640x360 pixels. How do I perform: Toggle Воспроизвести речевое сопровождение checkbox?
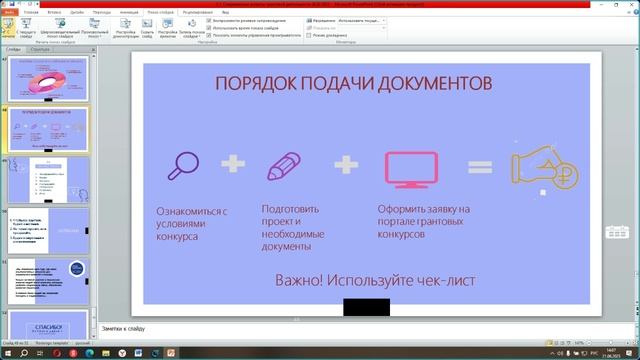click(x=209, y=20)
